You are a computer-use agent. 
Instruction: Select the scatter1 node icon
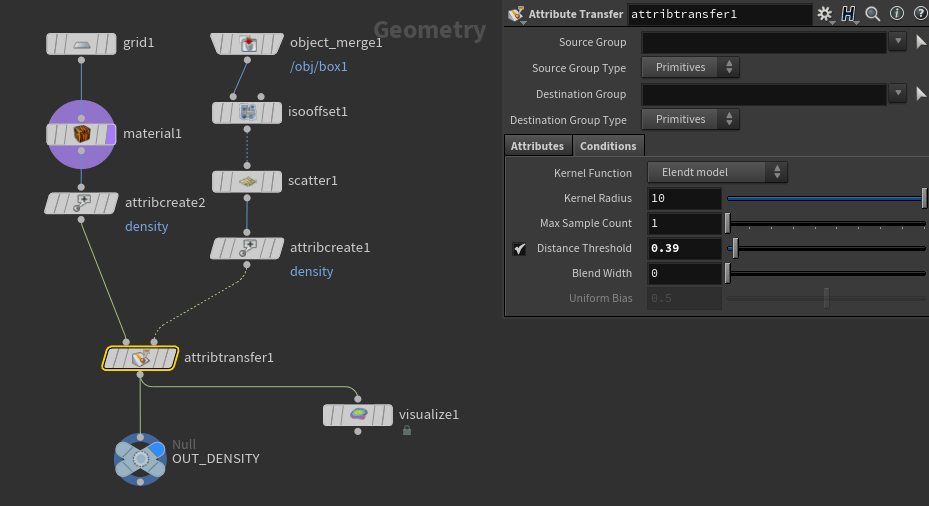point(247,181)
